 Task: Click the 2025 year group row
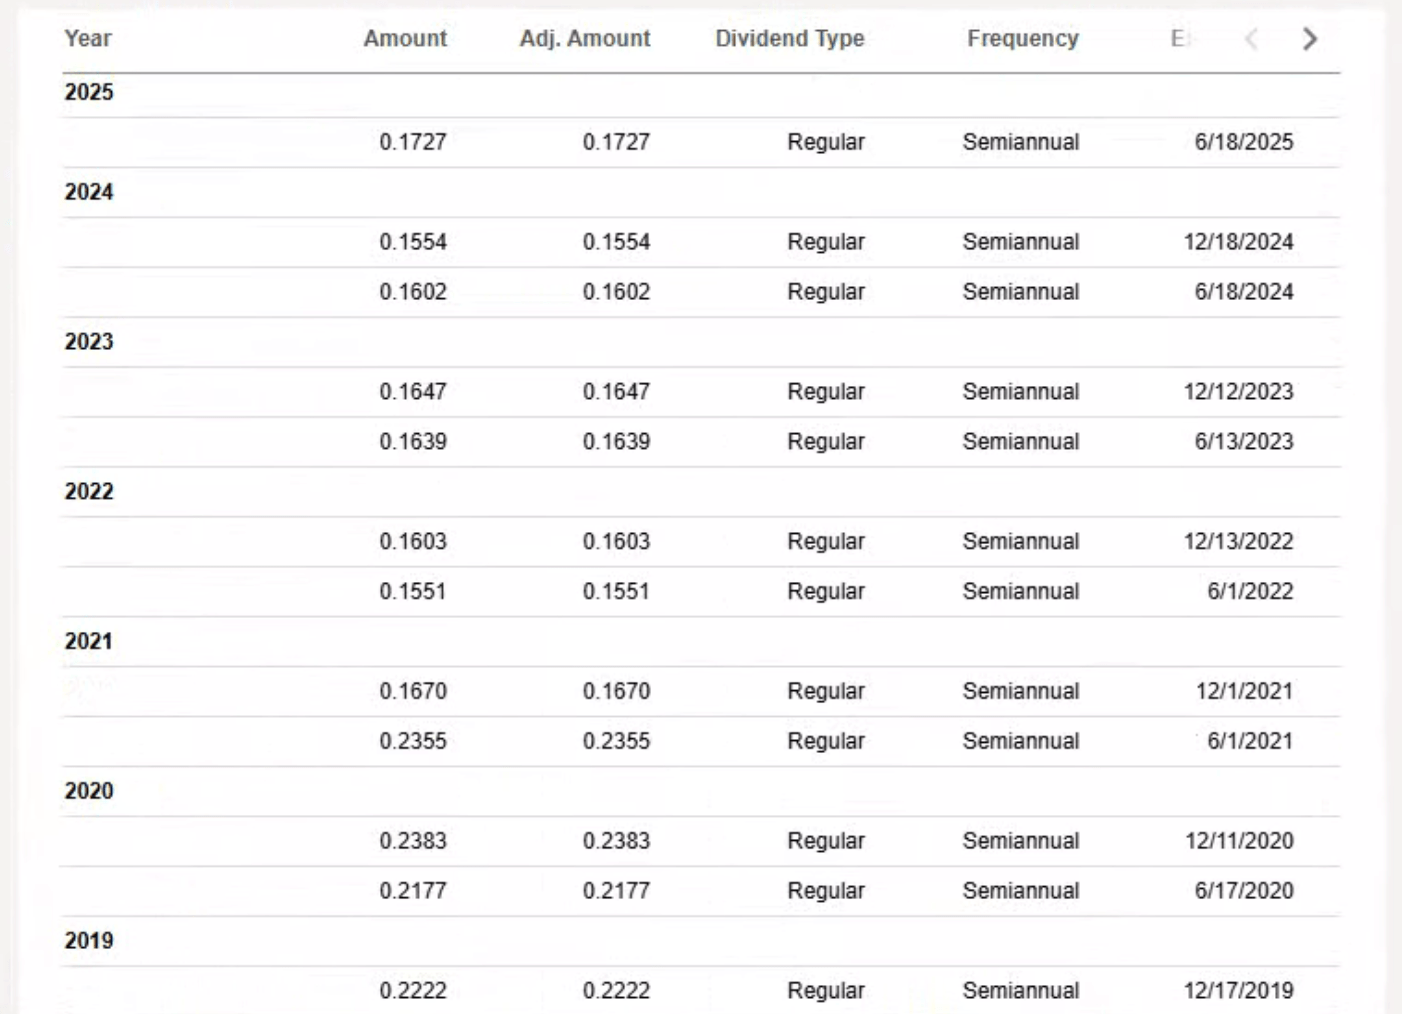tap(89, 92)
